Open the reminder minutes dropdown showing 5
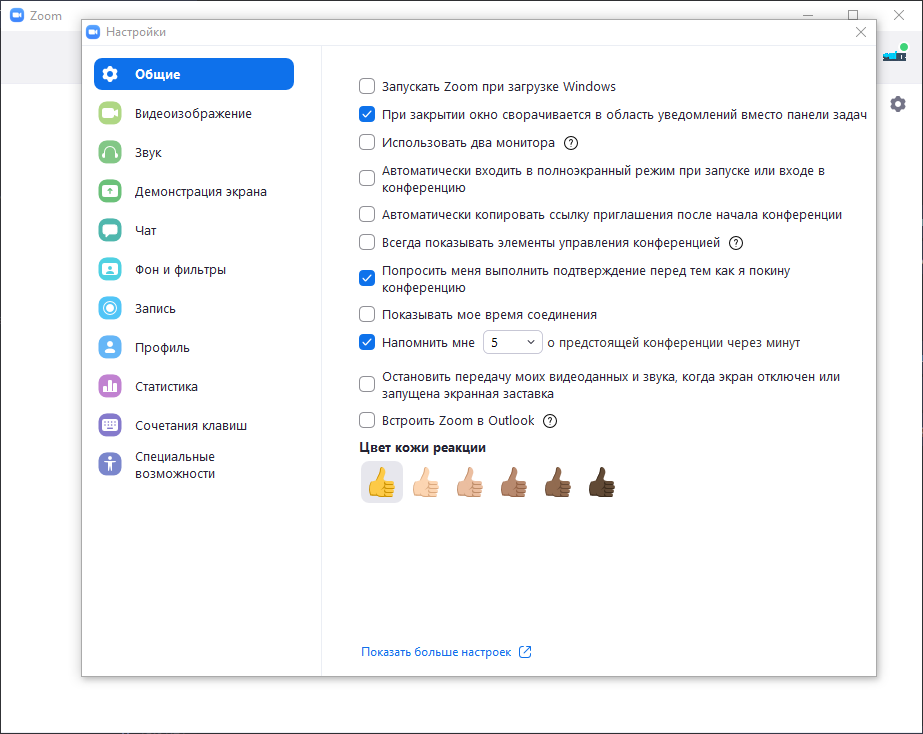The height and width of the screenshot is (734, 923). tap(513, 342)
